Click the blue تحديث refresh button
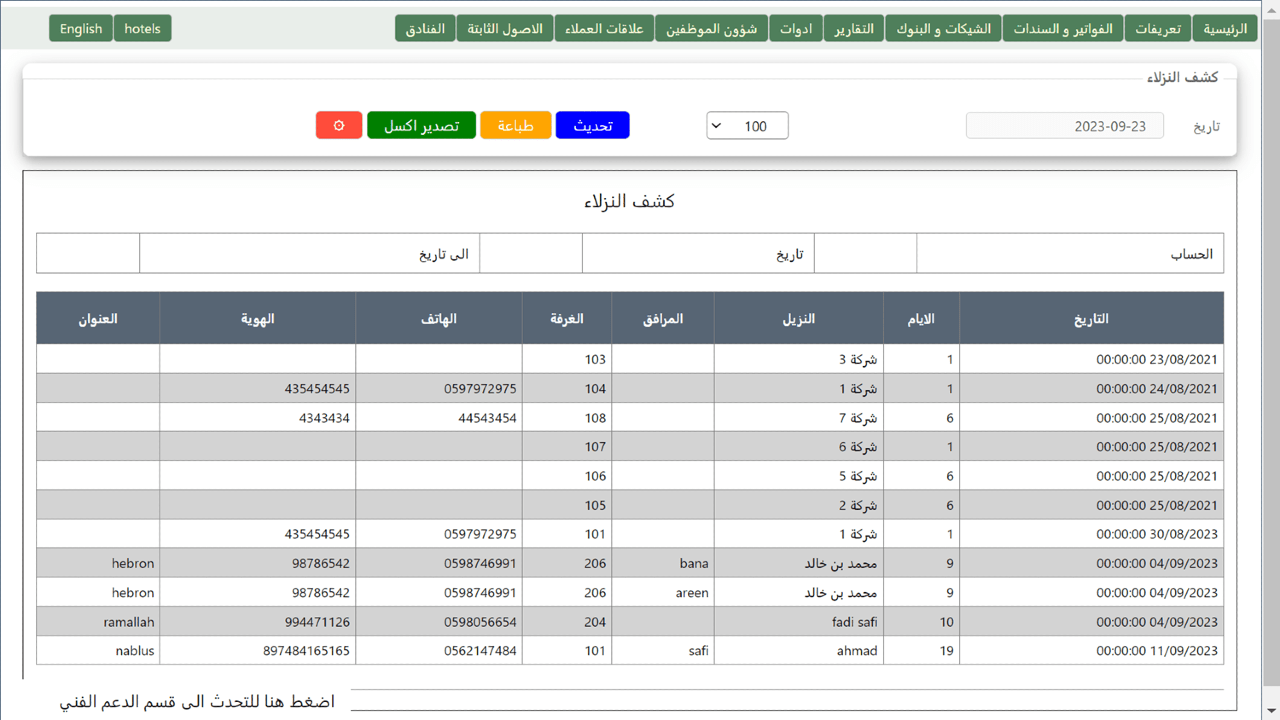1280x720 pixels. tap(592, 125)
